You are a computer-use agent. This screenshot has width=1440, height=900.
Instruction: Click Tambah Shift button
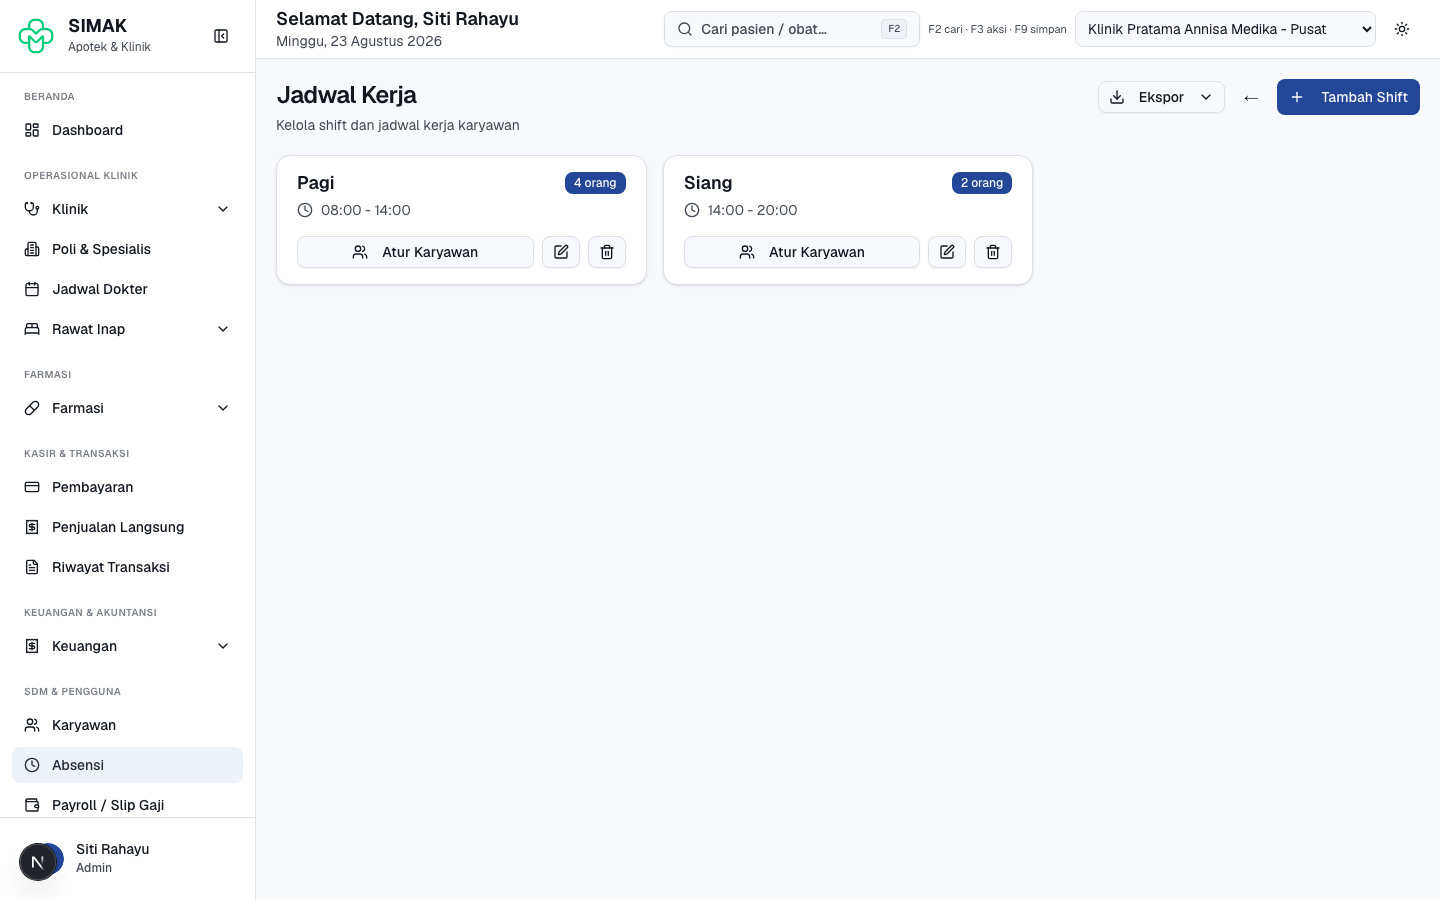tap(1348, 97)
